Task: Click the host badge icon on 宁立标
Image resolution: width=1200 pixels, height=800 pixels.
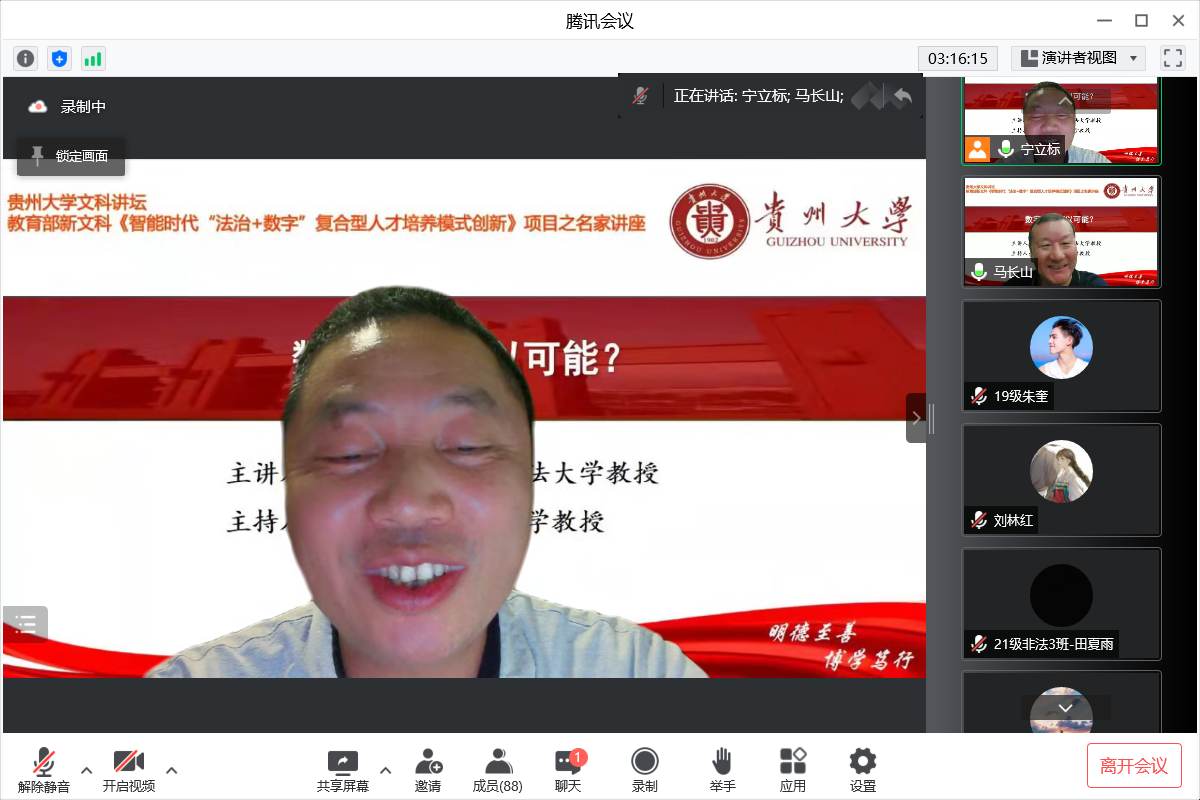Action: pyautogui.click(x=977, y=149)
